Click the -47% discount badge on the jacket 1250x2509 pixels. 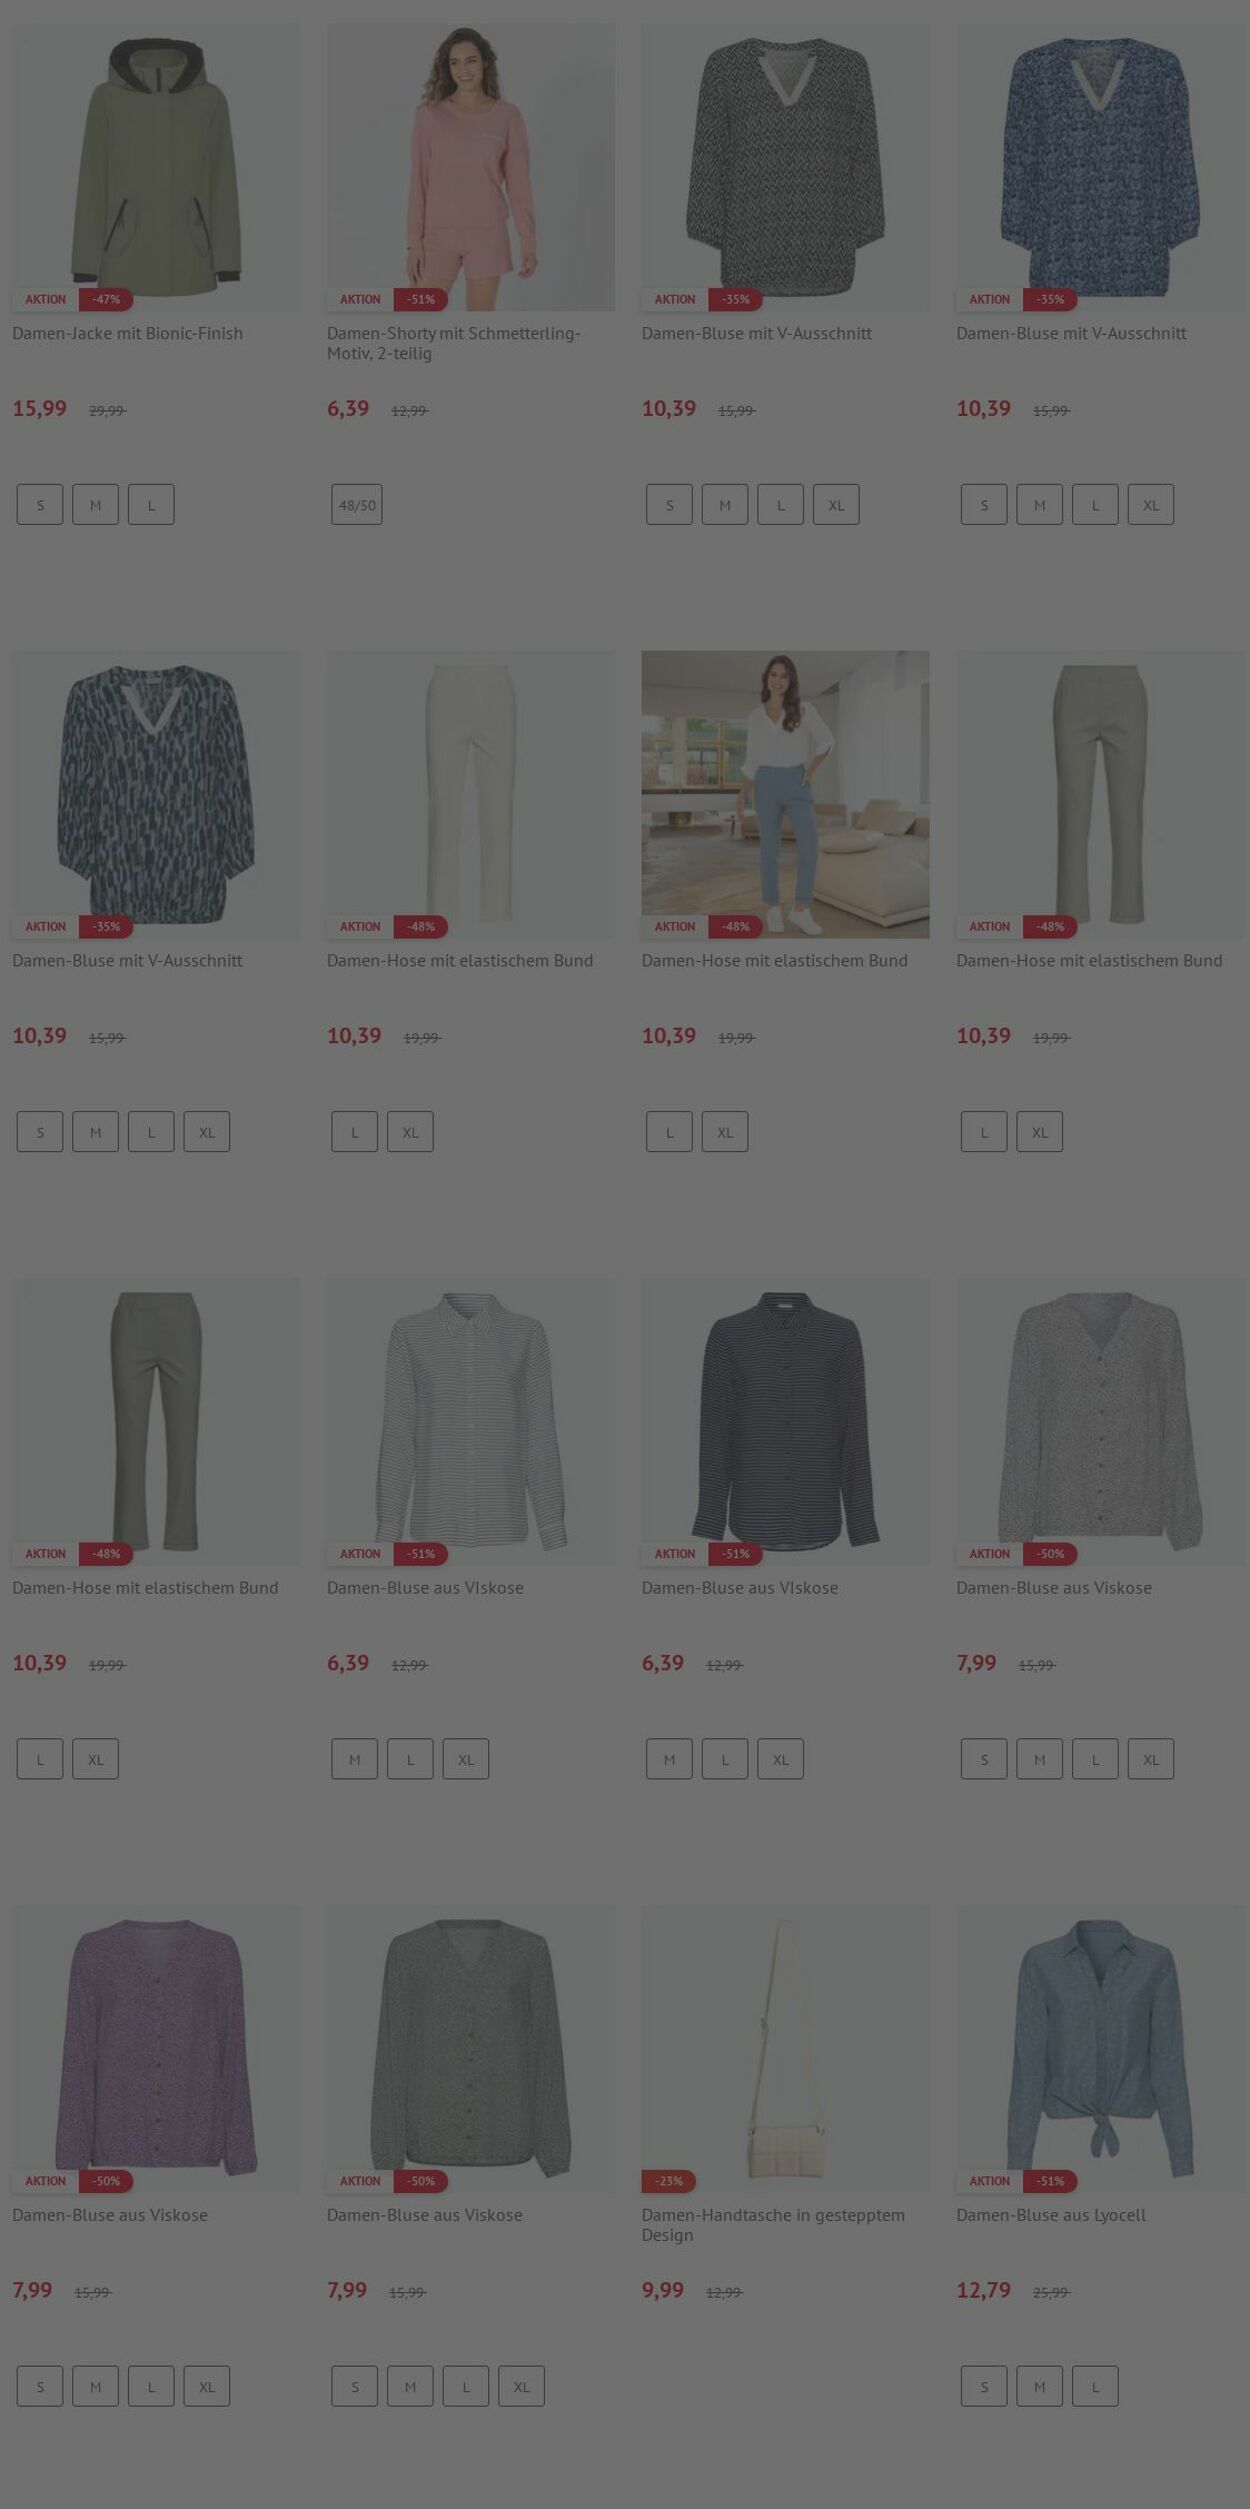pyautogui.click(x=106, y=299)
